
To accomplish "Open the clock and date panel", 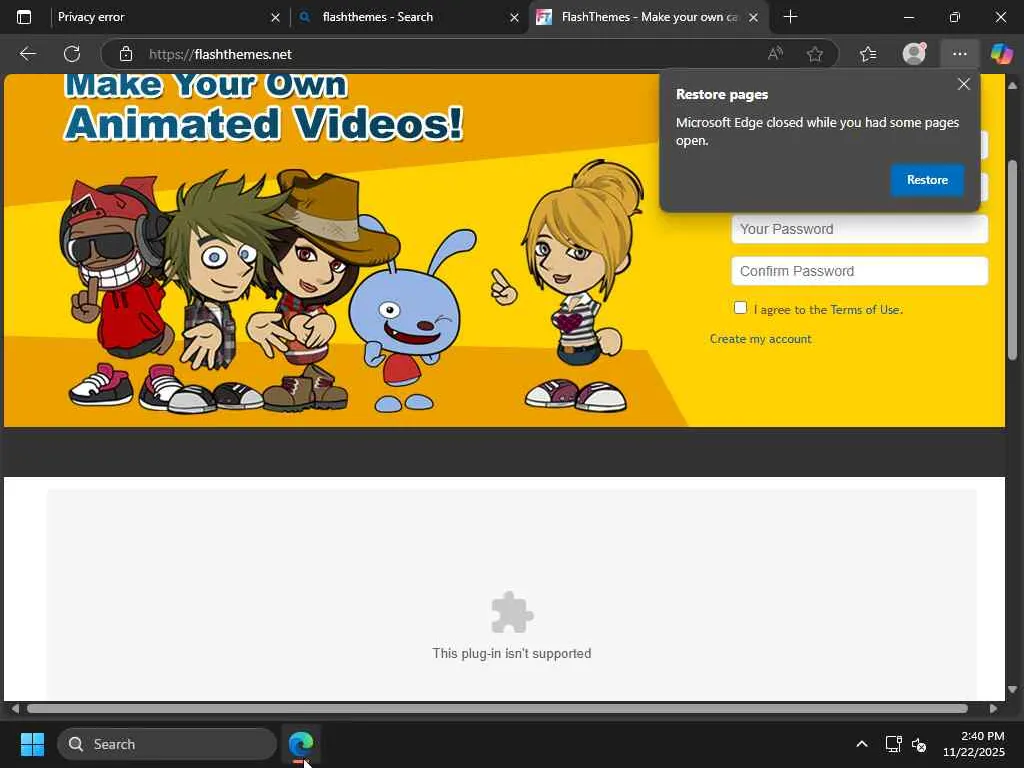I will click(973, 744).
